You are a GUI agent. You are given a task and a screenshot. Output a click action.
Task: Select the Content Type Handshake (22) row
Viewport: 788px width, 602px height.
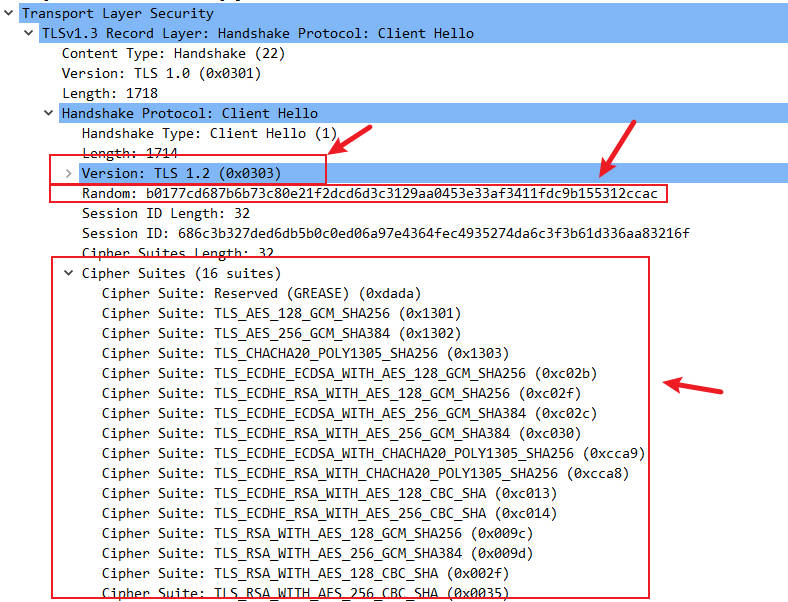point(173,53)
